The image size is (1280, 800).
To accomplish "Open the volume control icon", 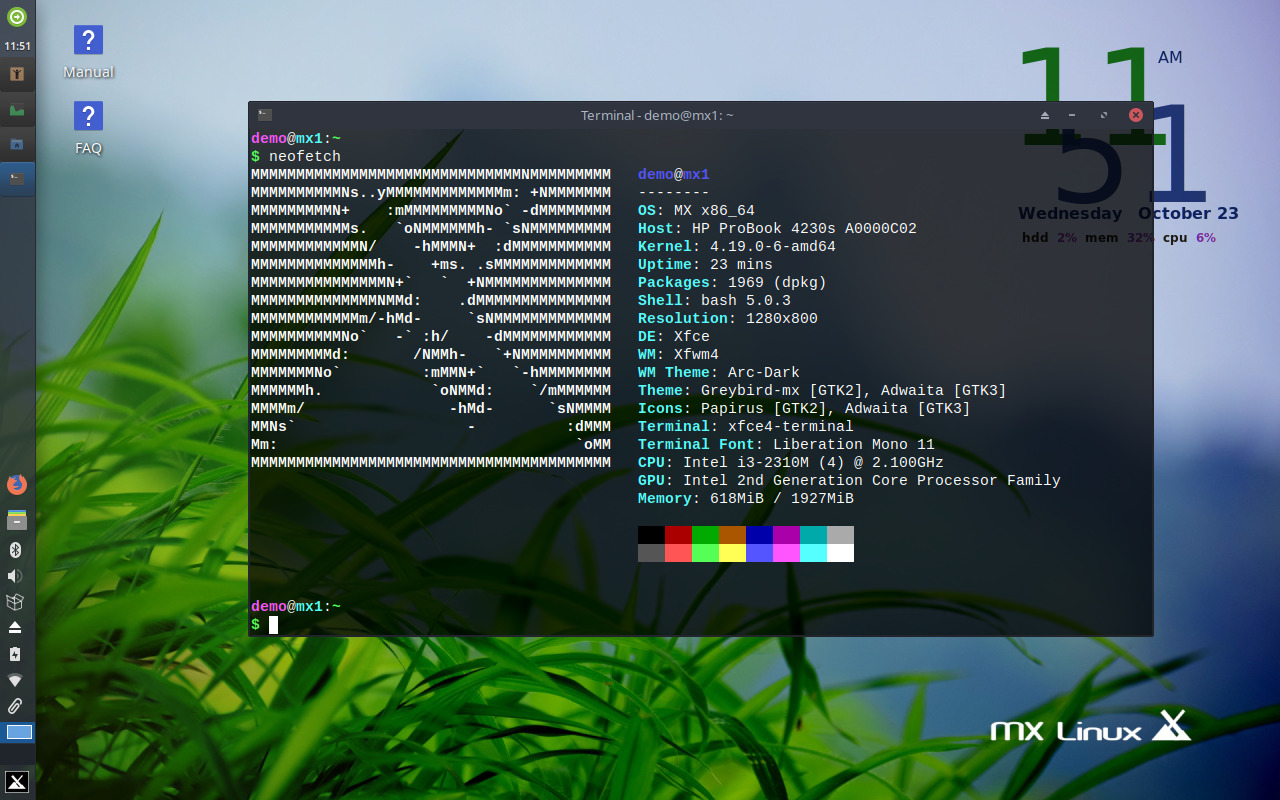I will coord(15,575).
